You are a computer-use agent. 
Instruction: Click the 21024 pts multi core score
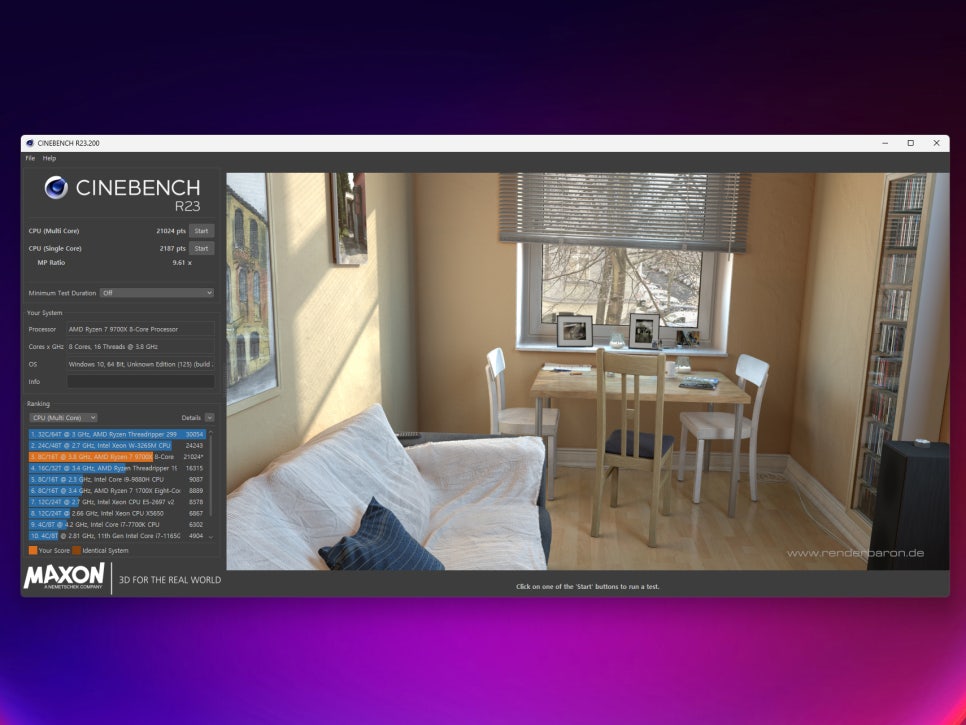tap(171, 231)
